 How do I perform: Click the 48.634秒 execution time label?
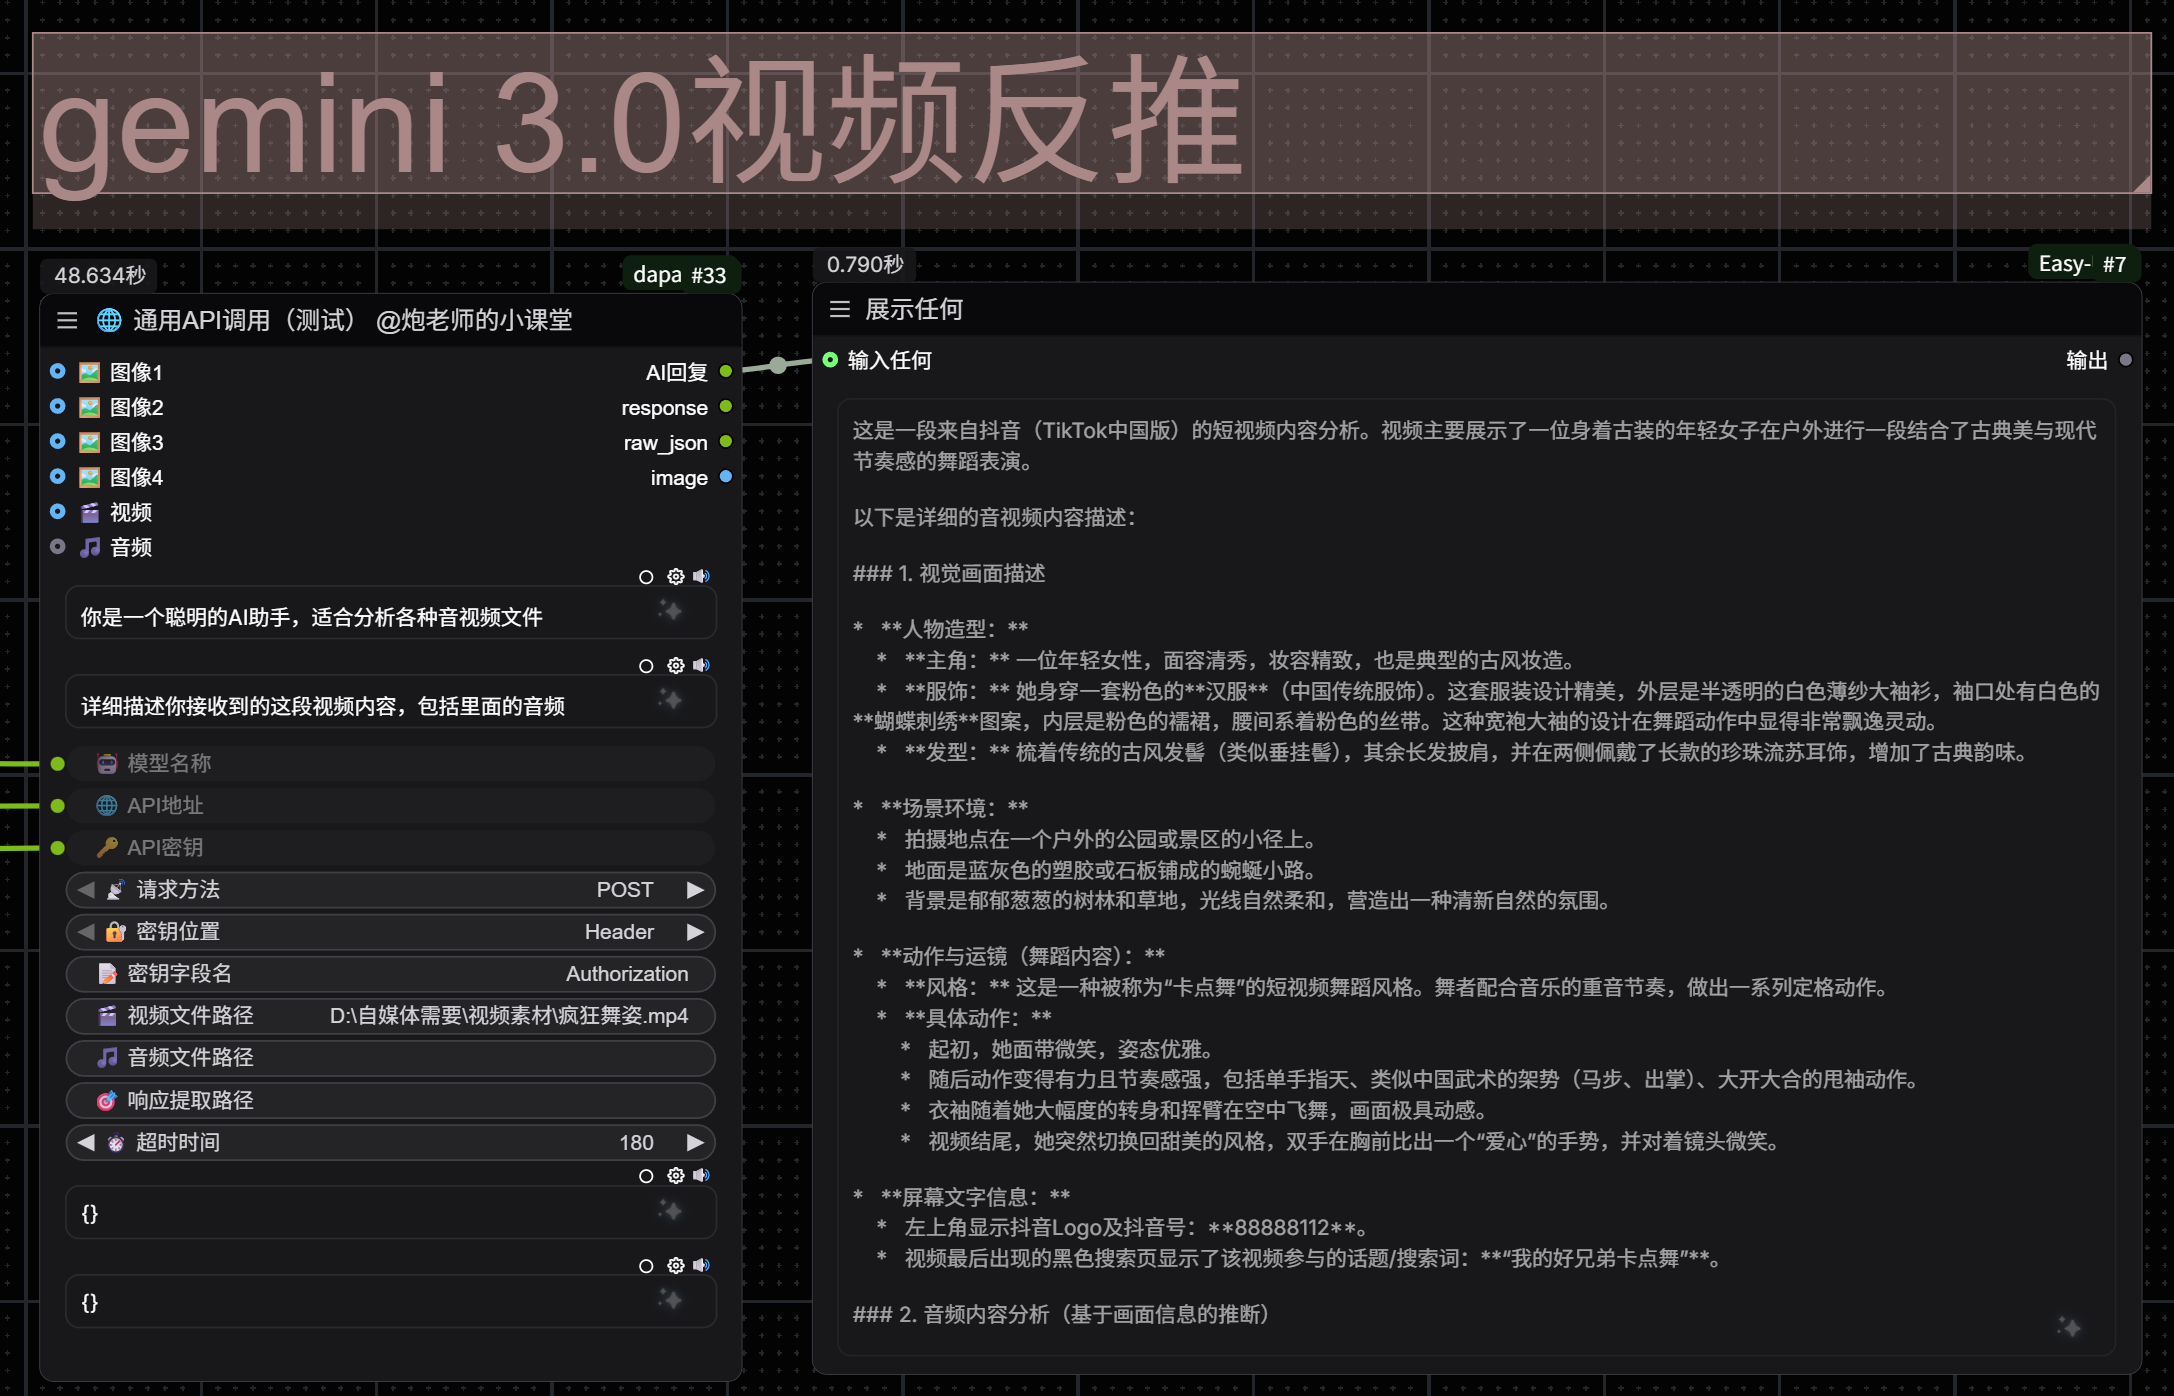point(100,275)
